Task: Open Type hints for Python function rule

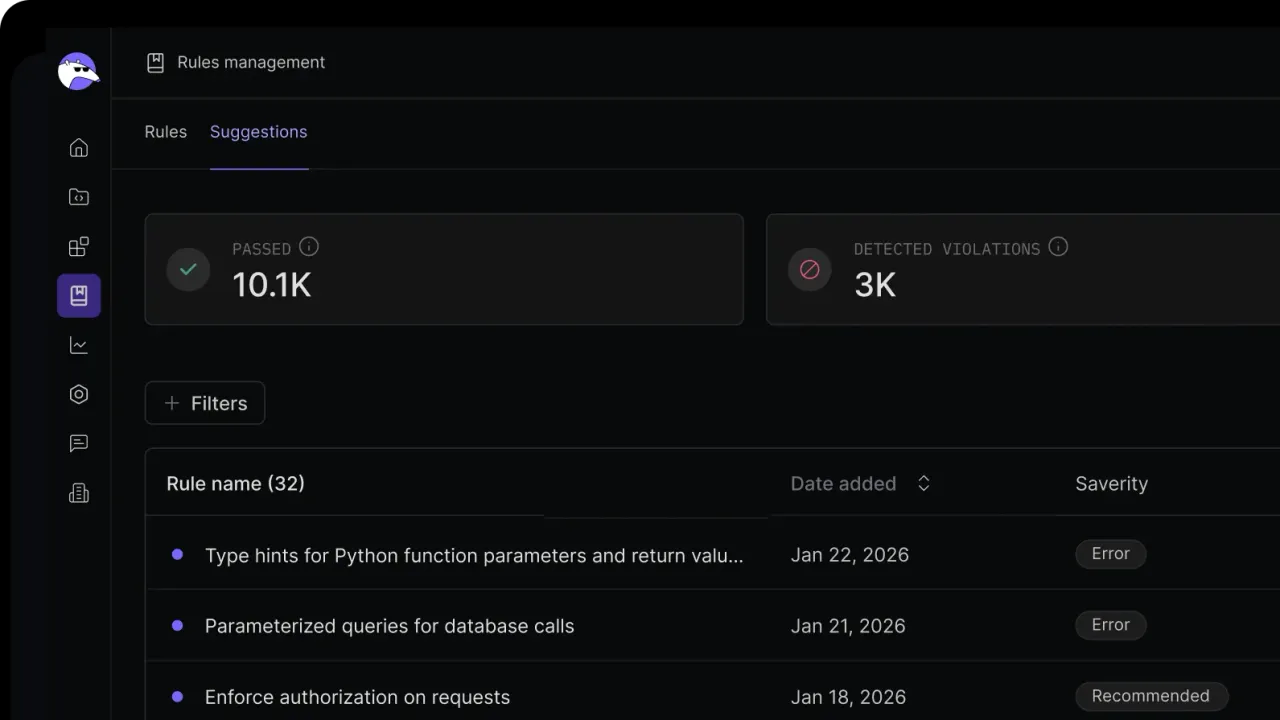Action: point(474,555)
